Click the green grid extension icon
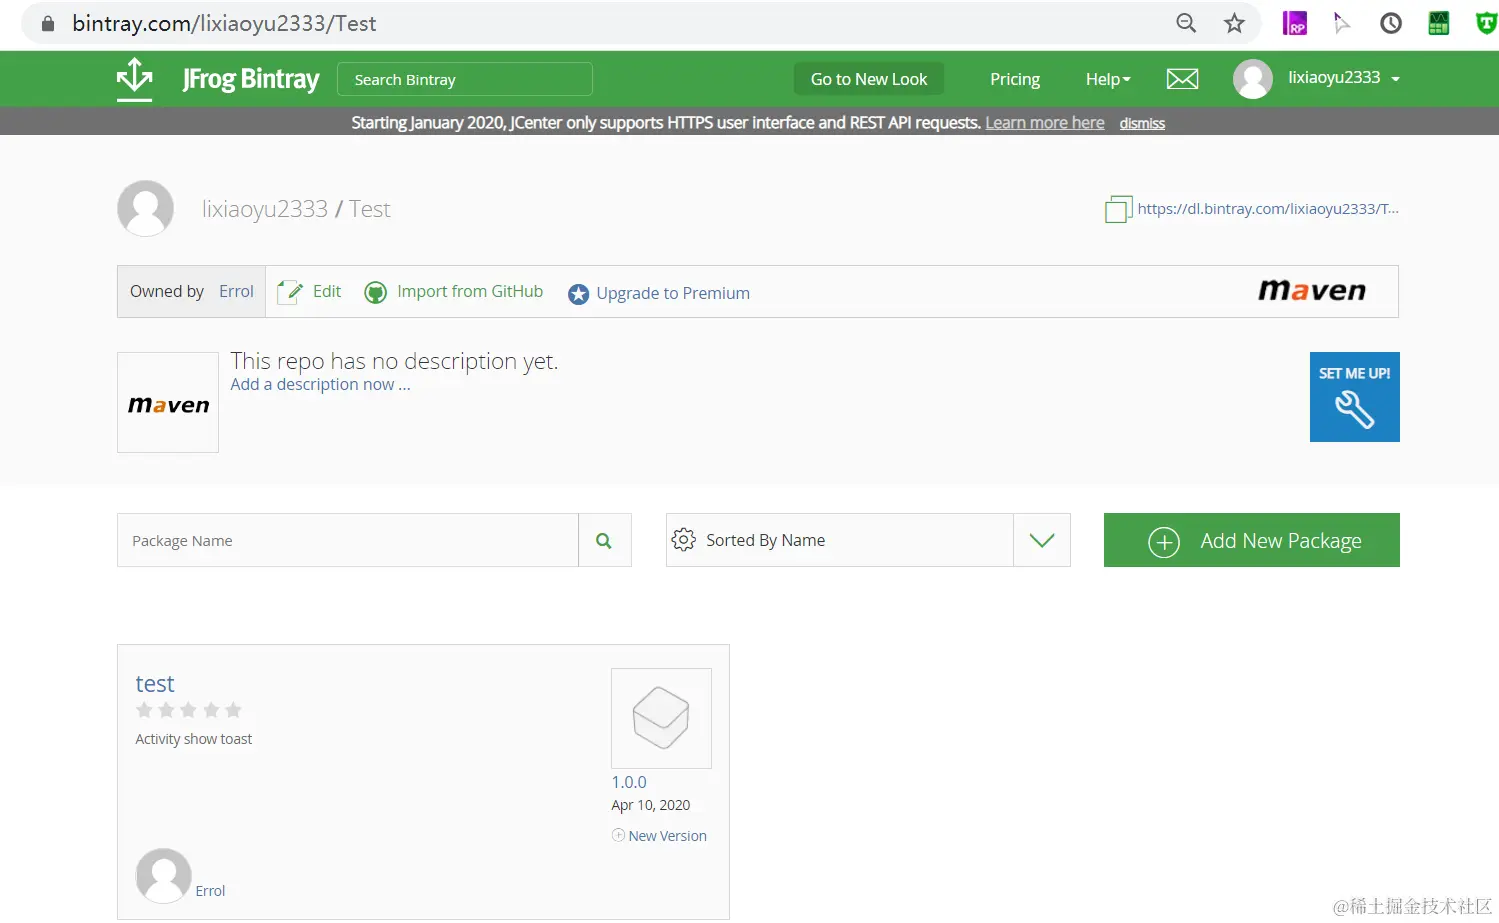Image resolution: width=1499 pixels, height=923 pixels. point(1439,23)
